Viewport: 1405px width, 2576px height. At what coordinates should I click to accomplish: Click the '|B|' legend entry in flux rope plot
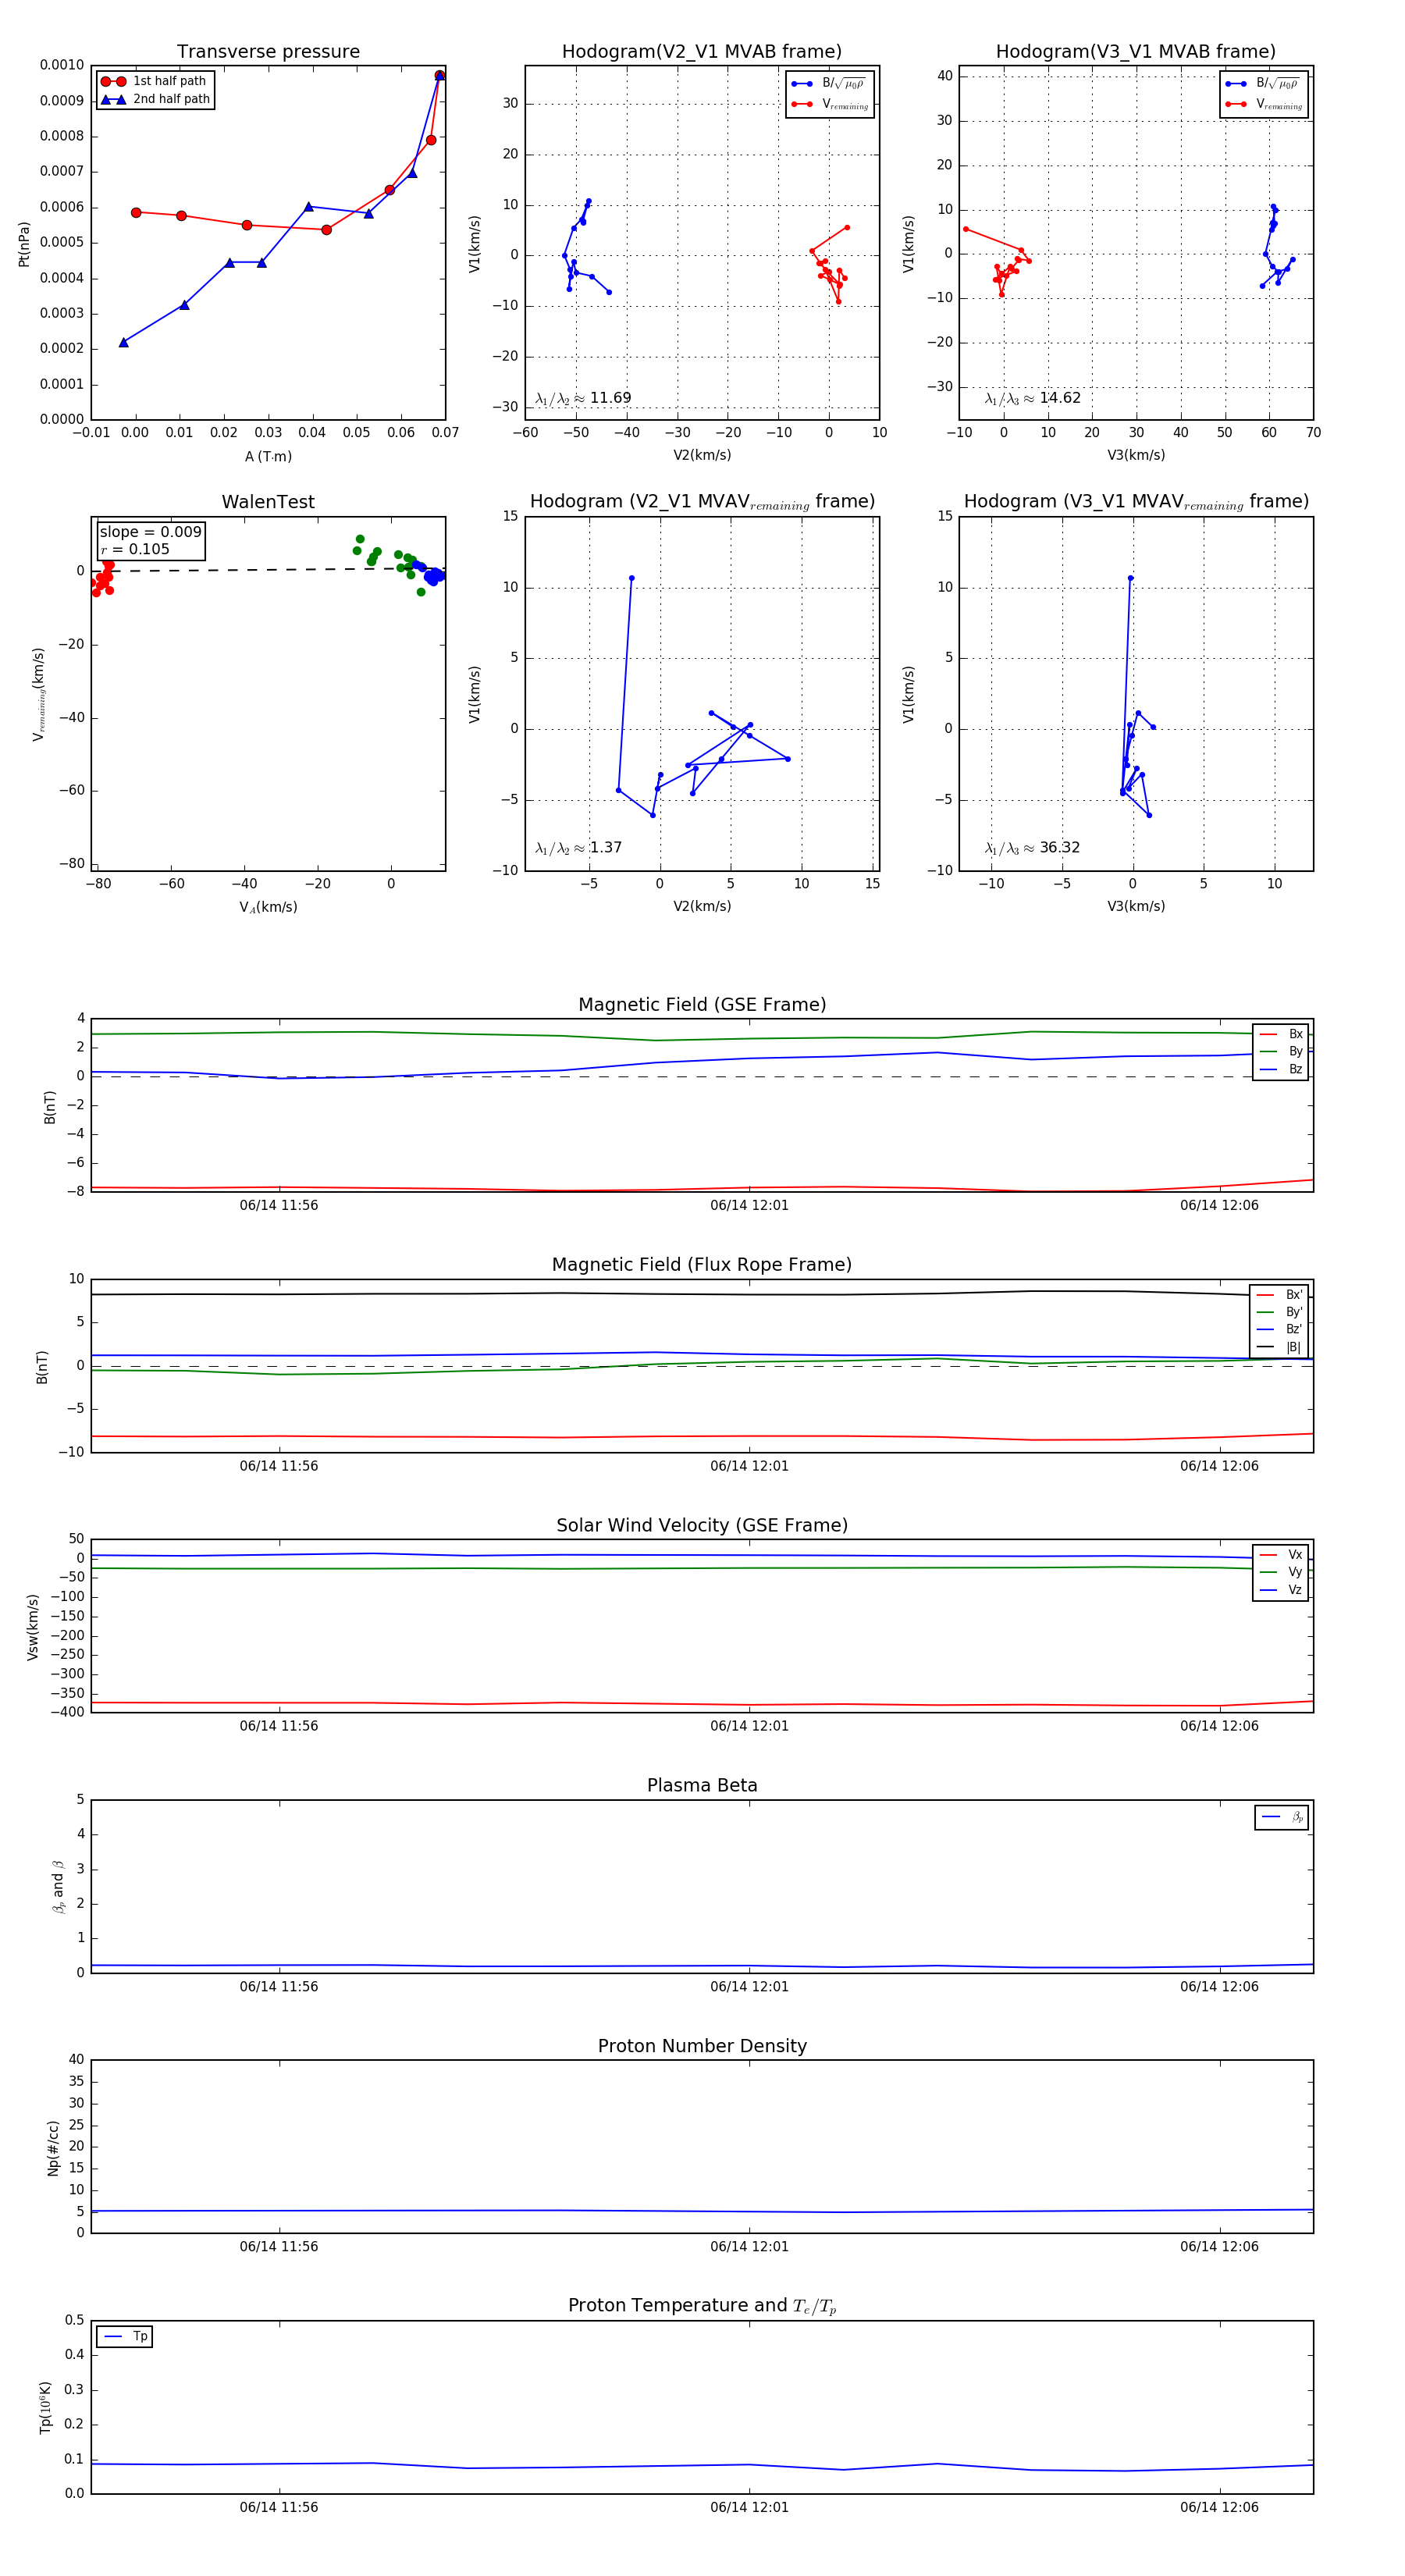pyautogui.click(x=1280, y=1347)
